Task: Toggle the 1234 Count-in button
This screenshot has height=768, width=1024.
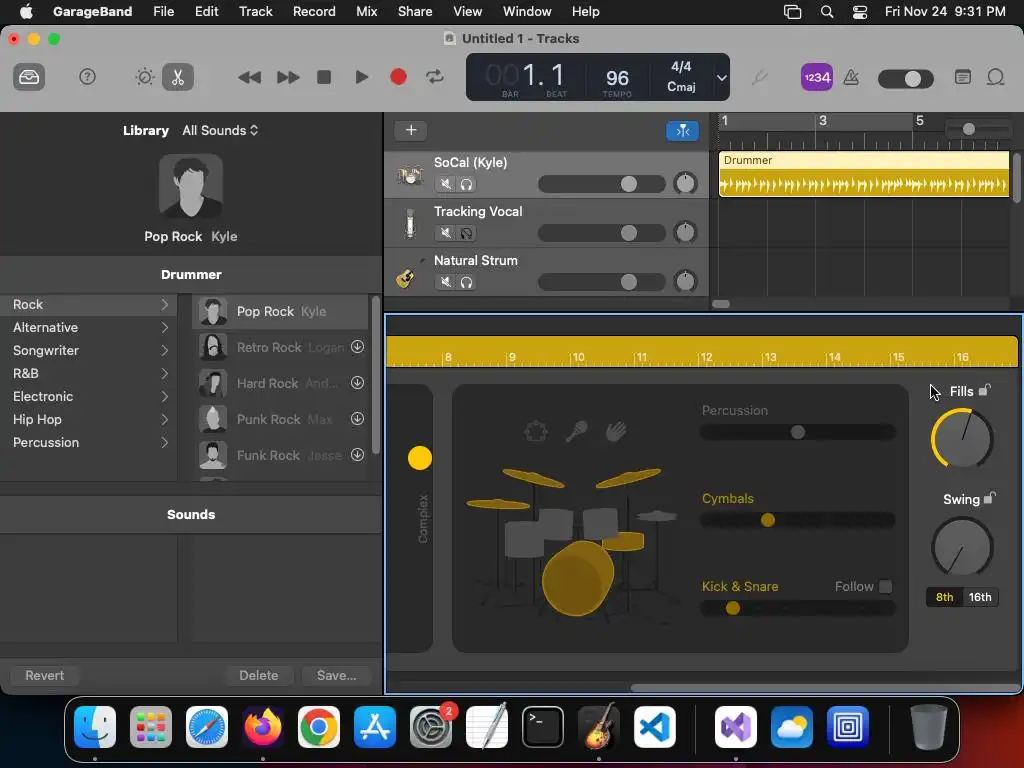Action: (816, 77)
